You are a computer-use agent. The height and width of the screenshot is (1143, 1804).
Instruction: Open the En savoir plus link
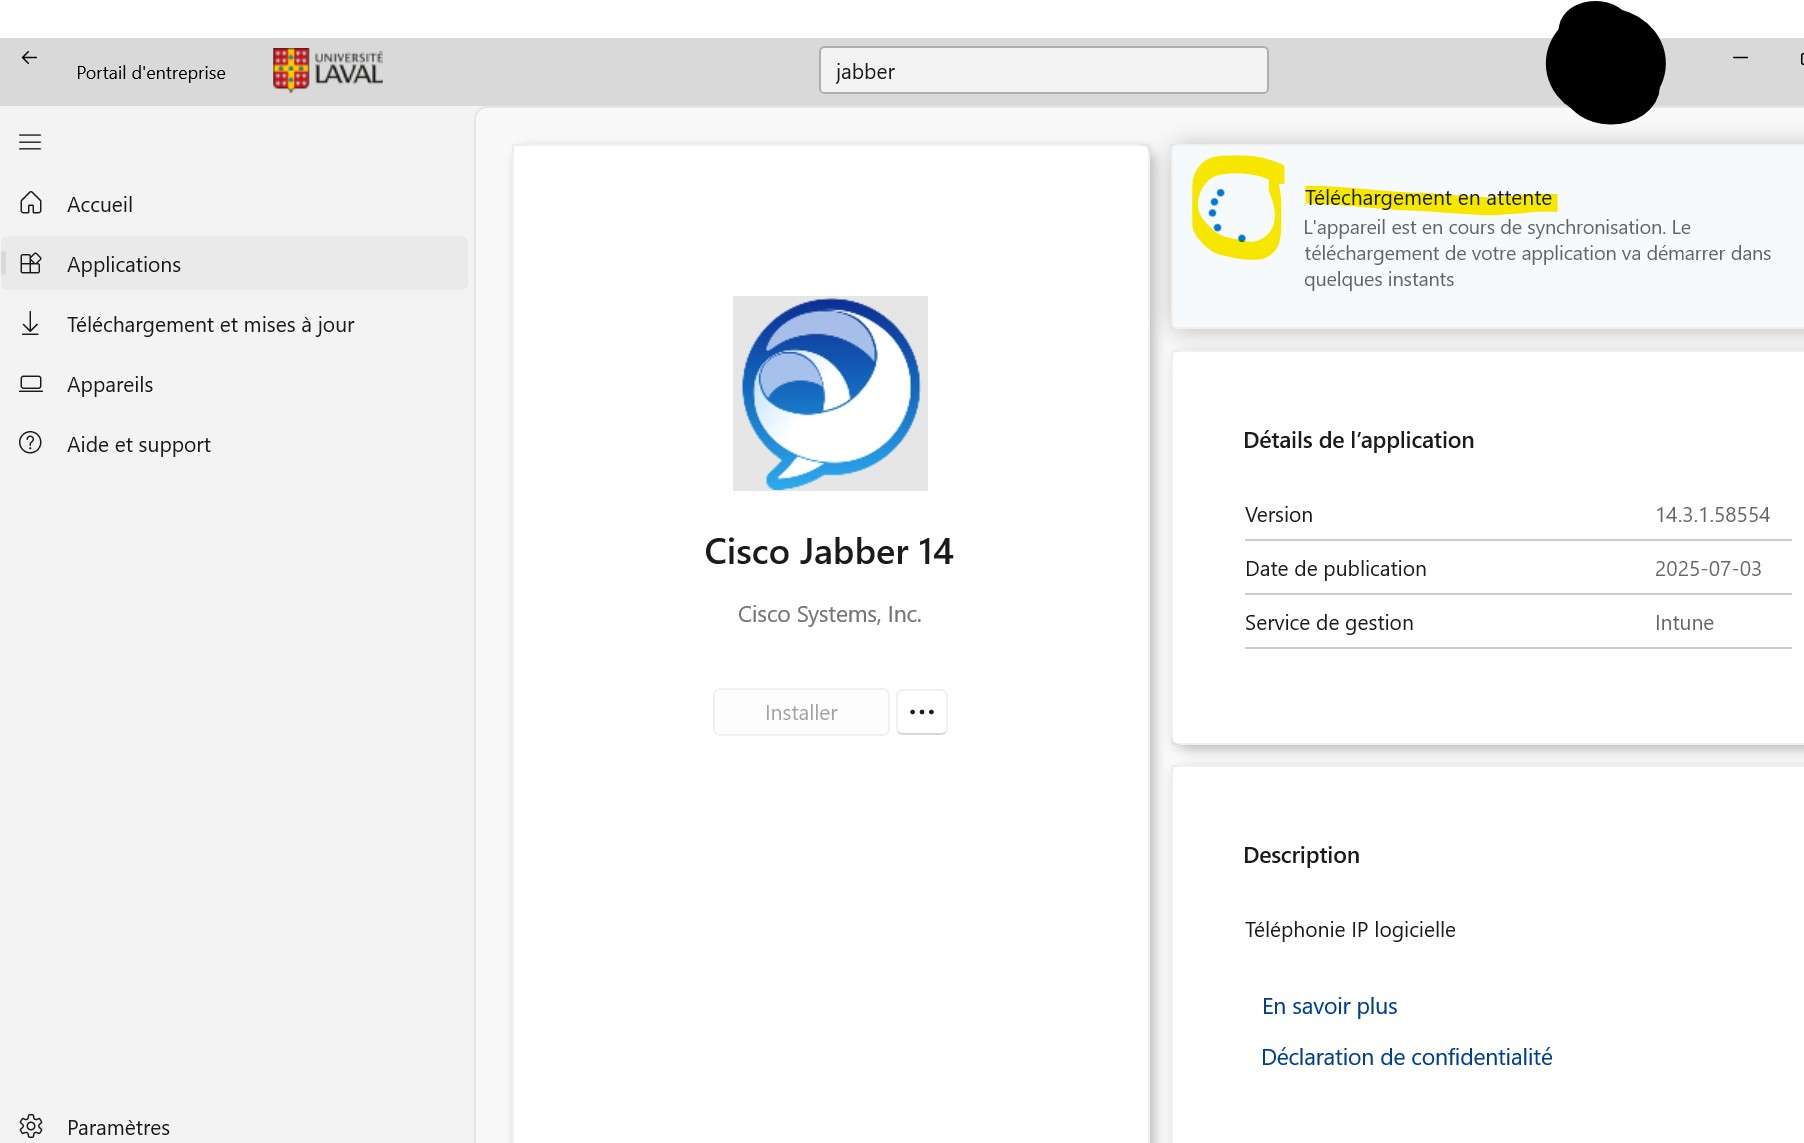[1329, 1006]
